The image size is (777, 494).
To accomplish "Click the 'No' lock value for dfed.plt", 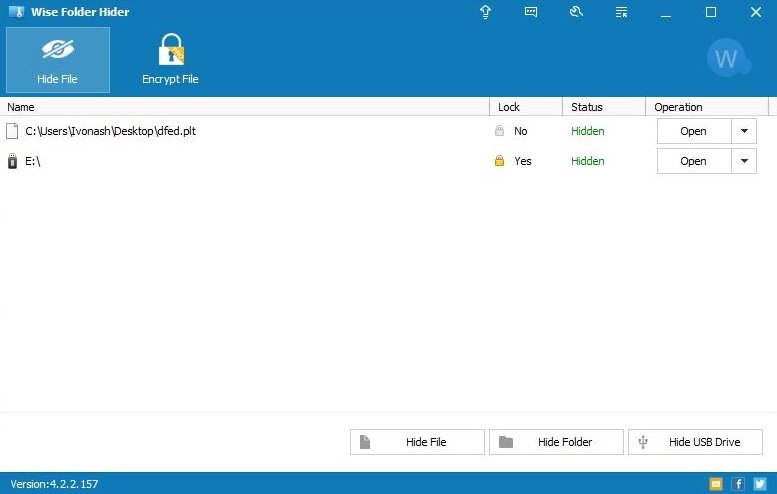I will pyautogui.click(x=520, y=131).
